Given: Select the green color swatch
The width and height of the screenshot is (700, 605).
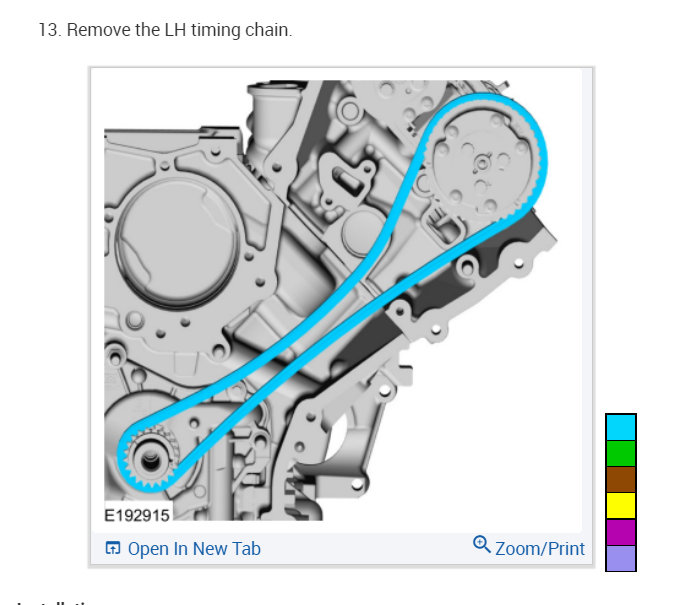Looking at the screenshot, I should (x=621, y=454).
